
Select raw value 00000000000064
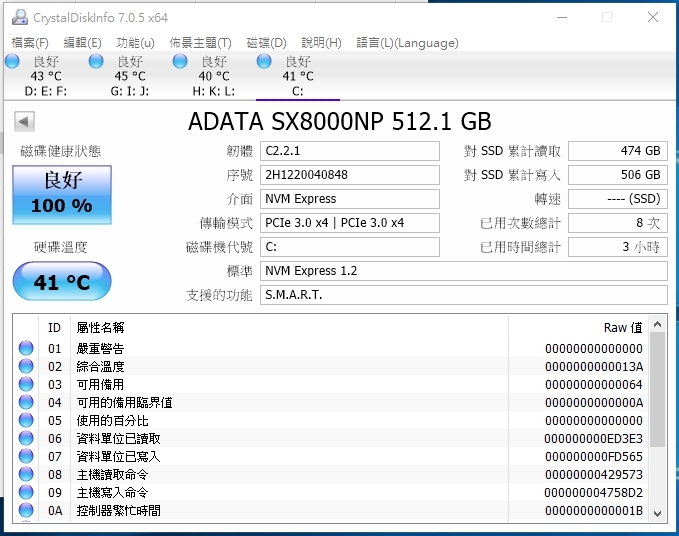click(594, 384)
